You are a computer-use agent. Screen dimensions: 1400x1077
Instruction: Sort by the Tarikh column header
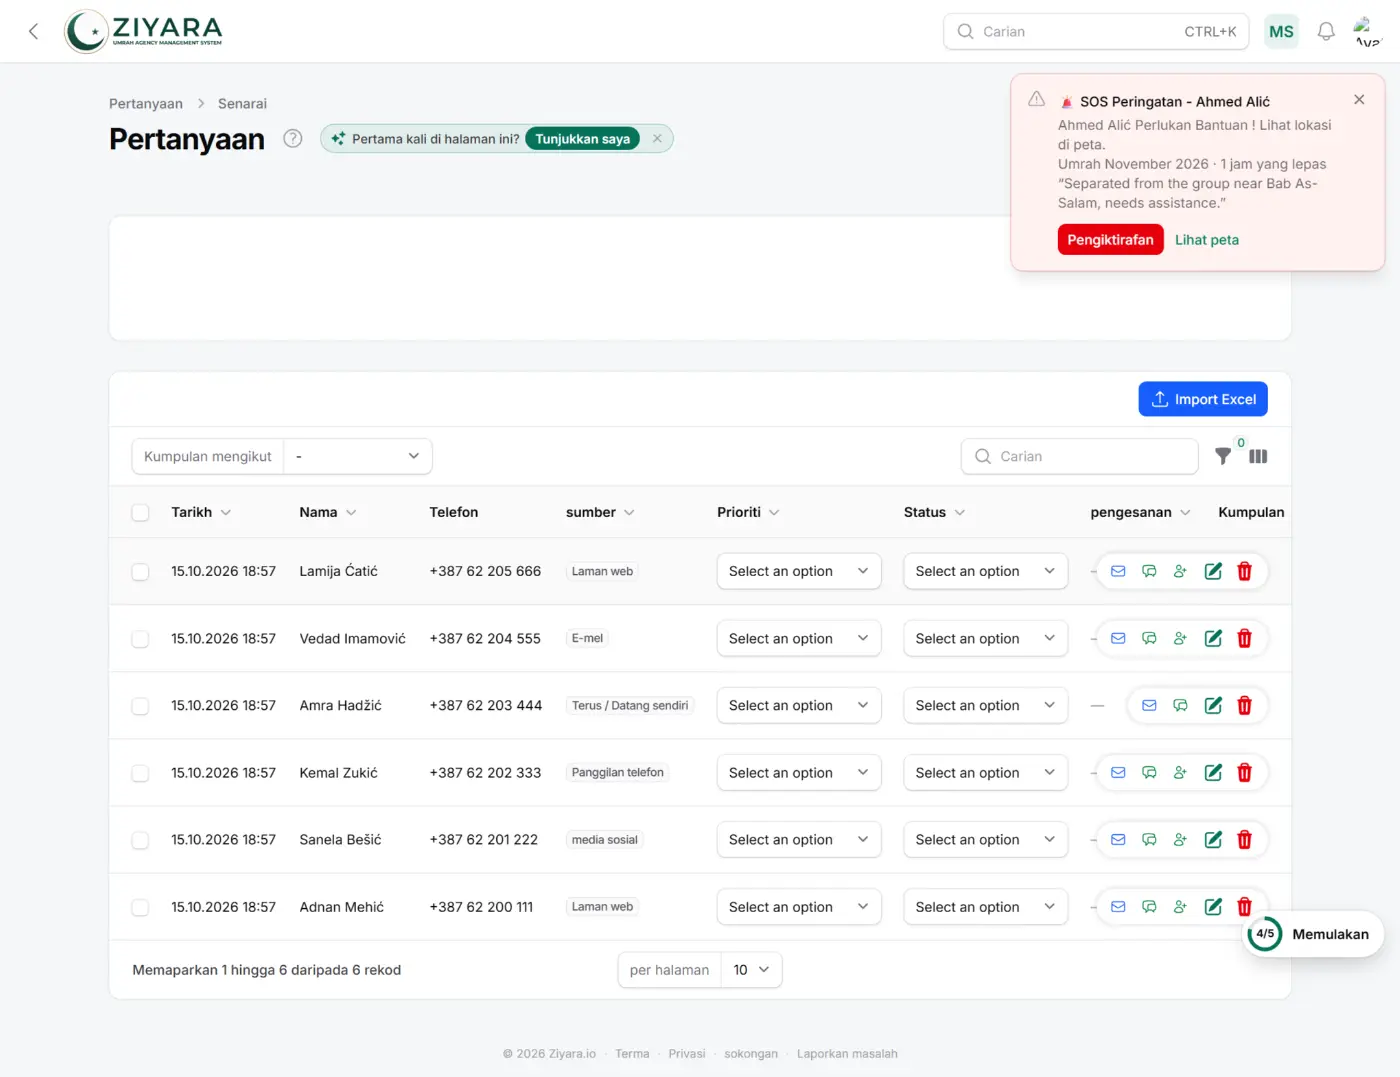pyautogui.click(x=200, y=512)
